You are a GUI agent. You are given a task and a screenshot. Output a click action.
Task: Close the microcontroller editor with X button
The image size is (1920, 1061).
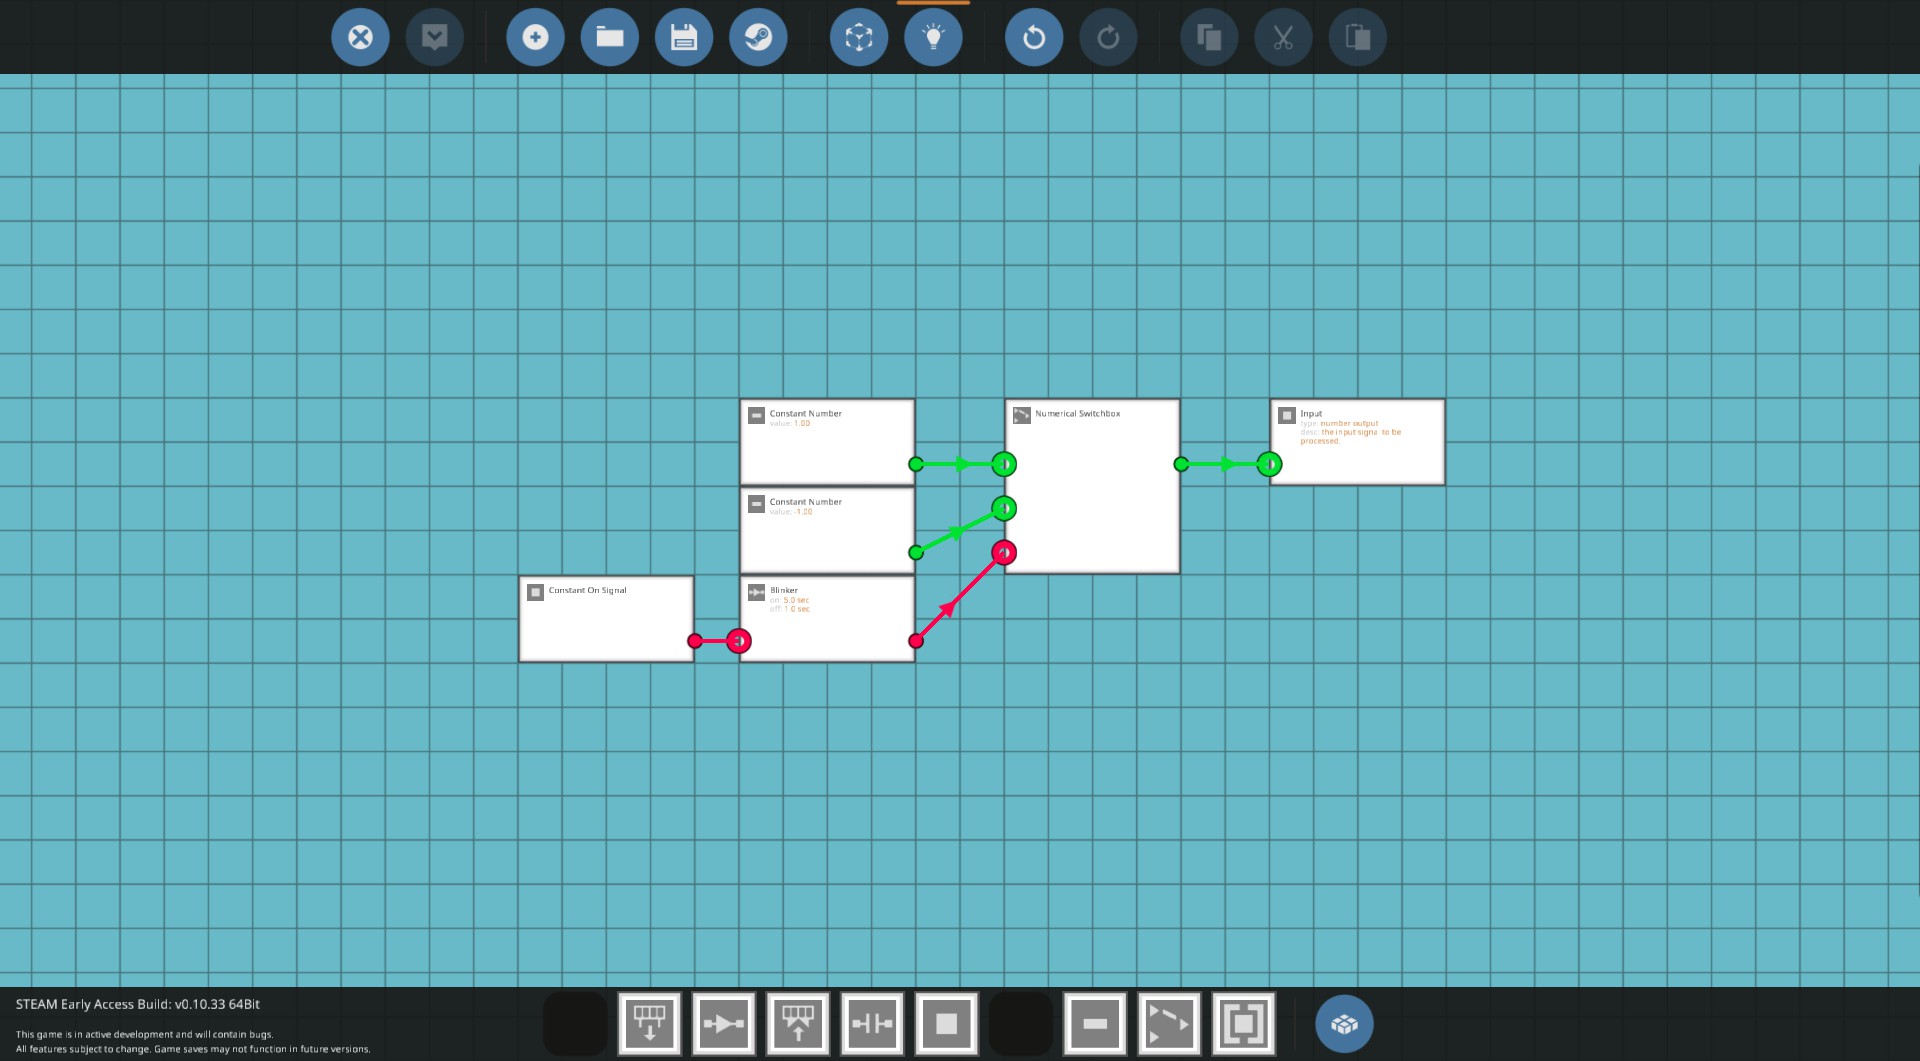[360, 38]
